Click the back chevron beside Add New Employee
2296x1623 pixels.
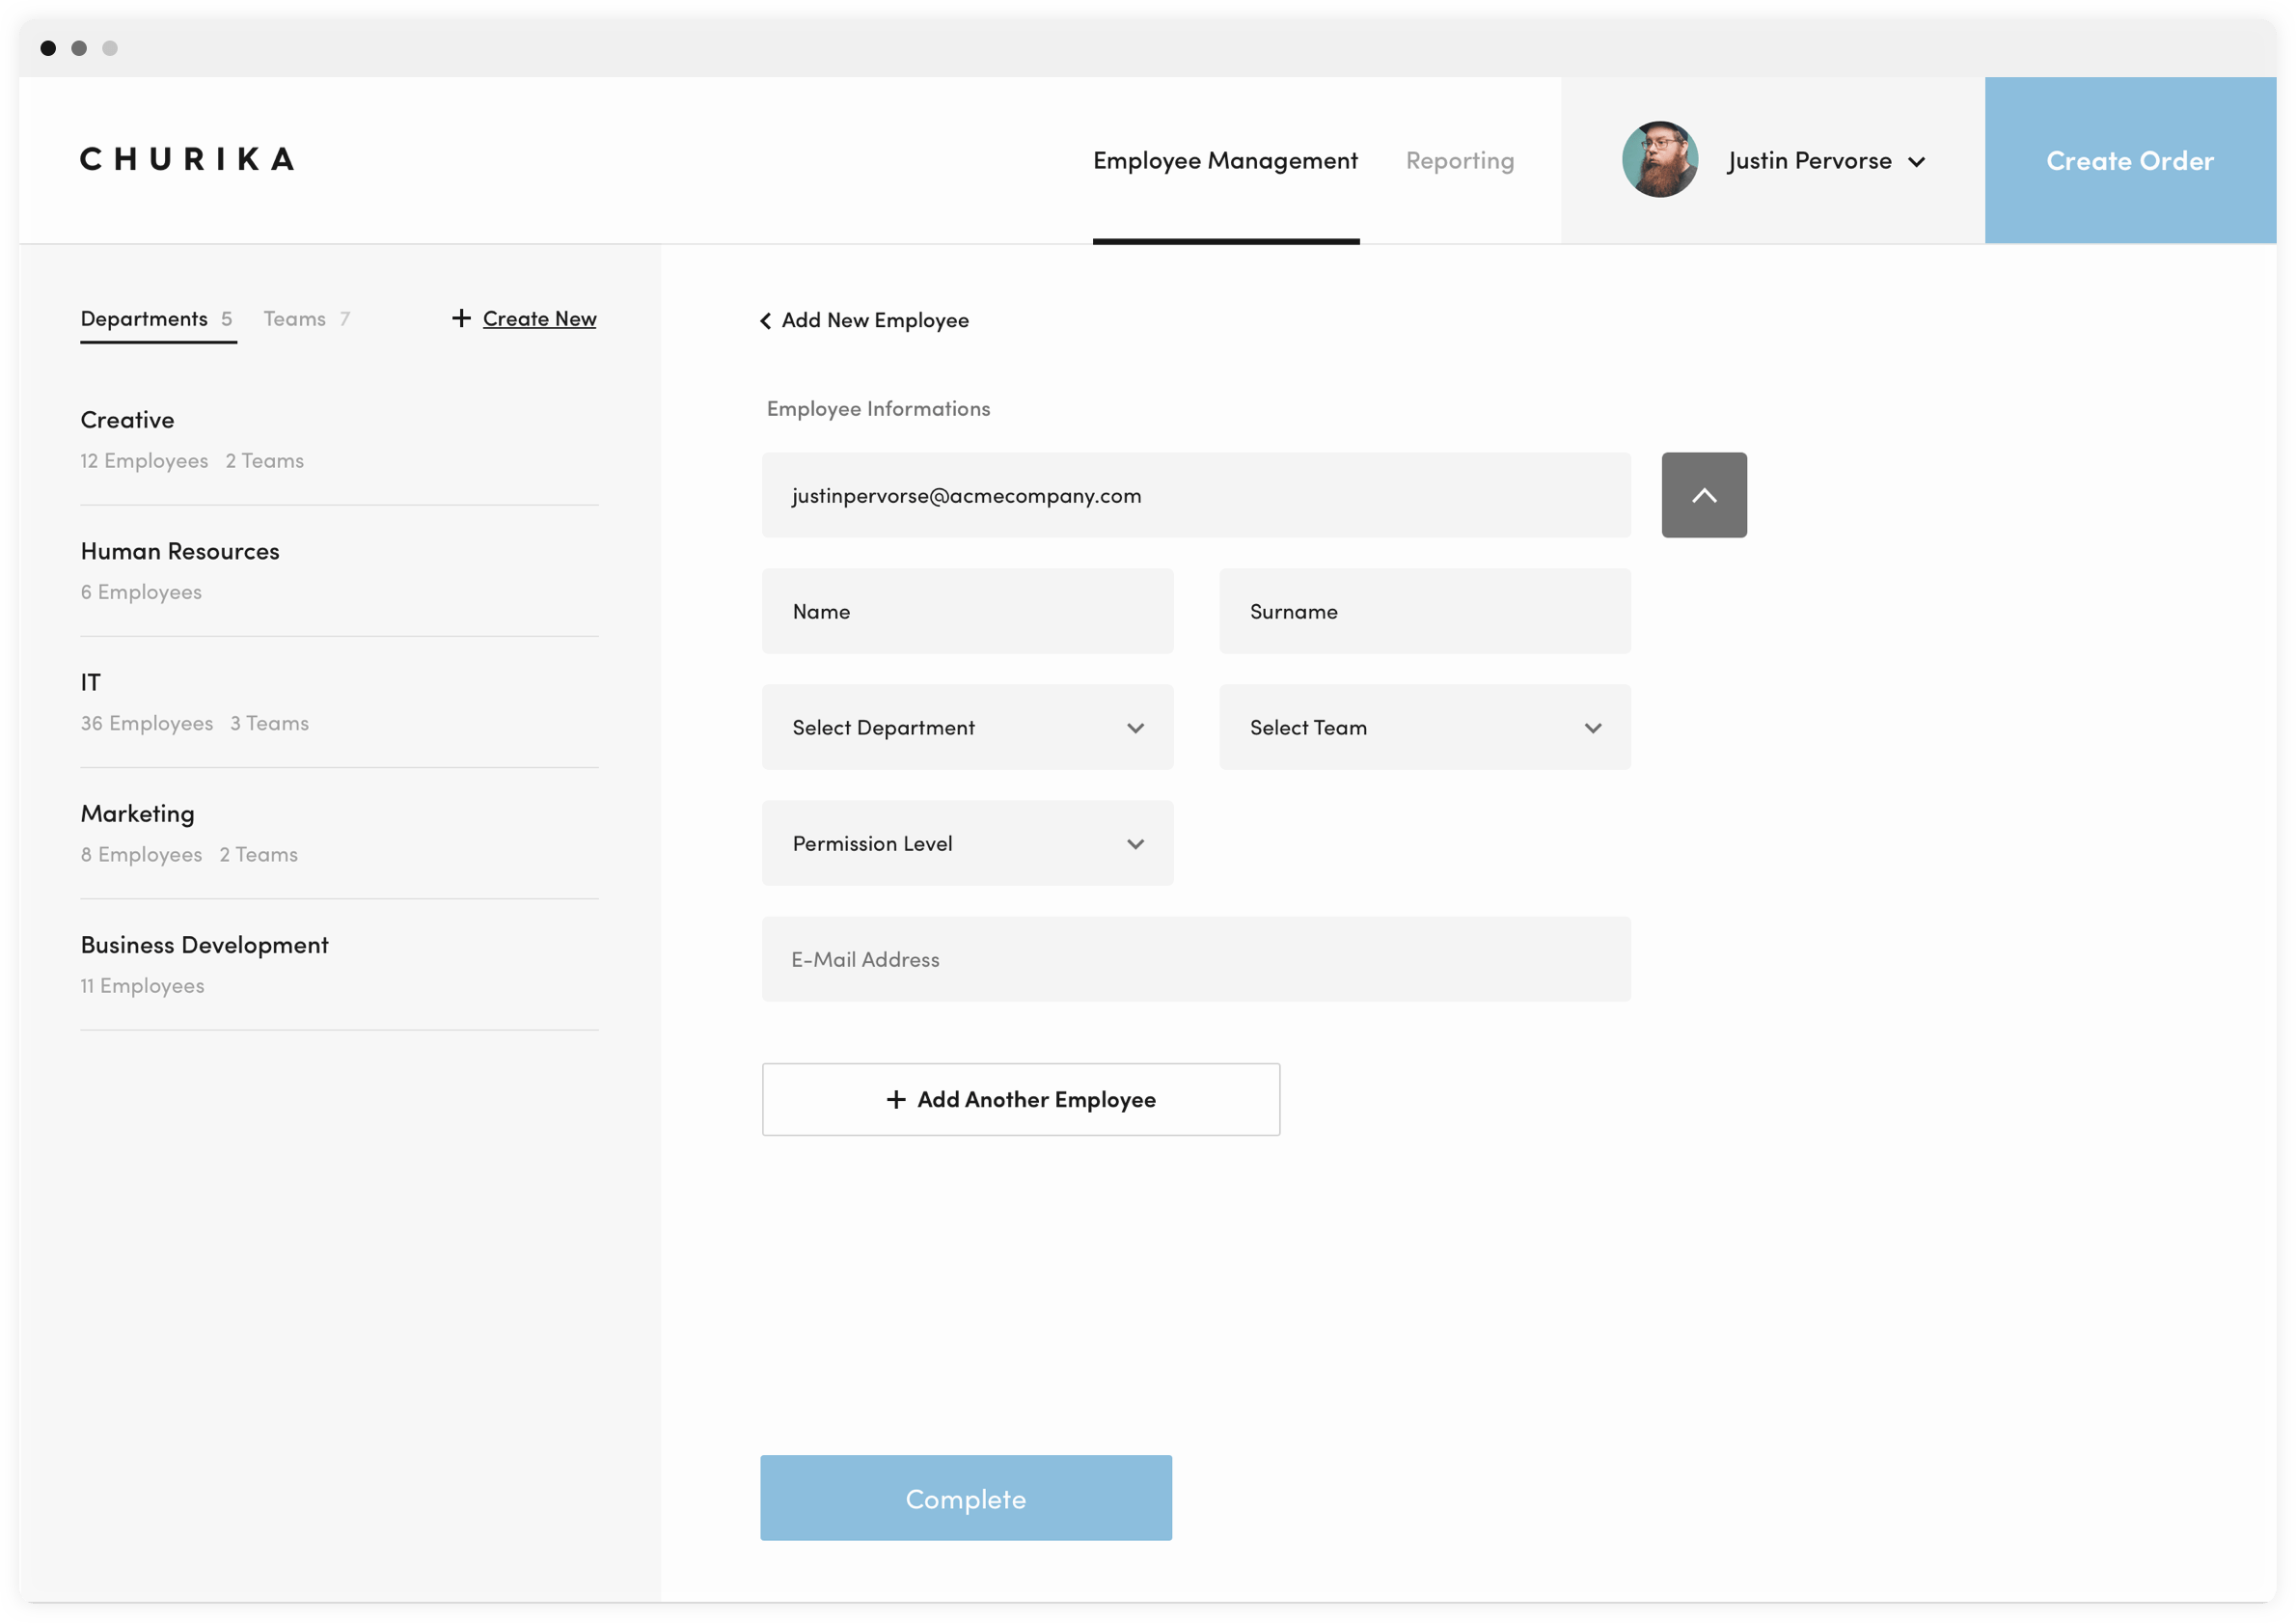pyautogui.click(x=765, y=321)
